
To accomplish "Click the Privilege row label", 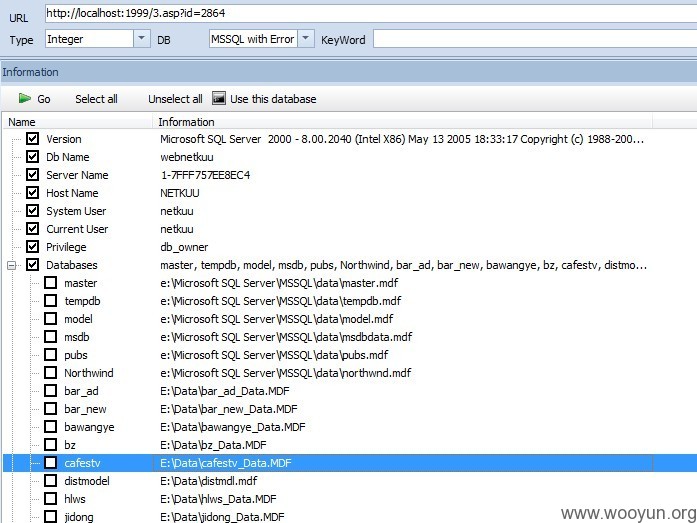I will pos(66,247).
